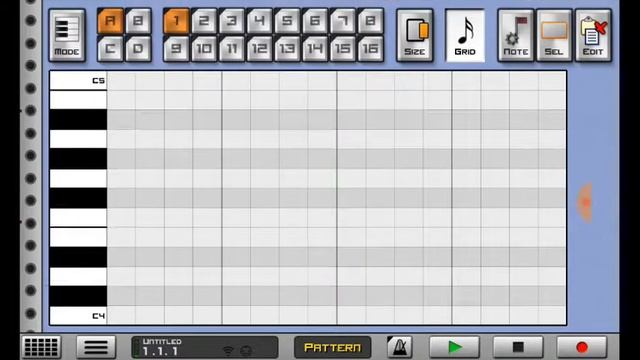The height and width of the screenshot is (360, 640).
Task: Select pattern bank A
Action: 110,21
